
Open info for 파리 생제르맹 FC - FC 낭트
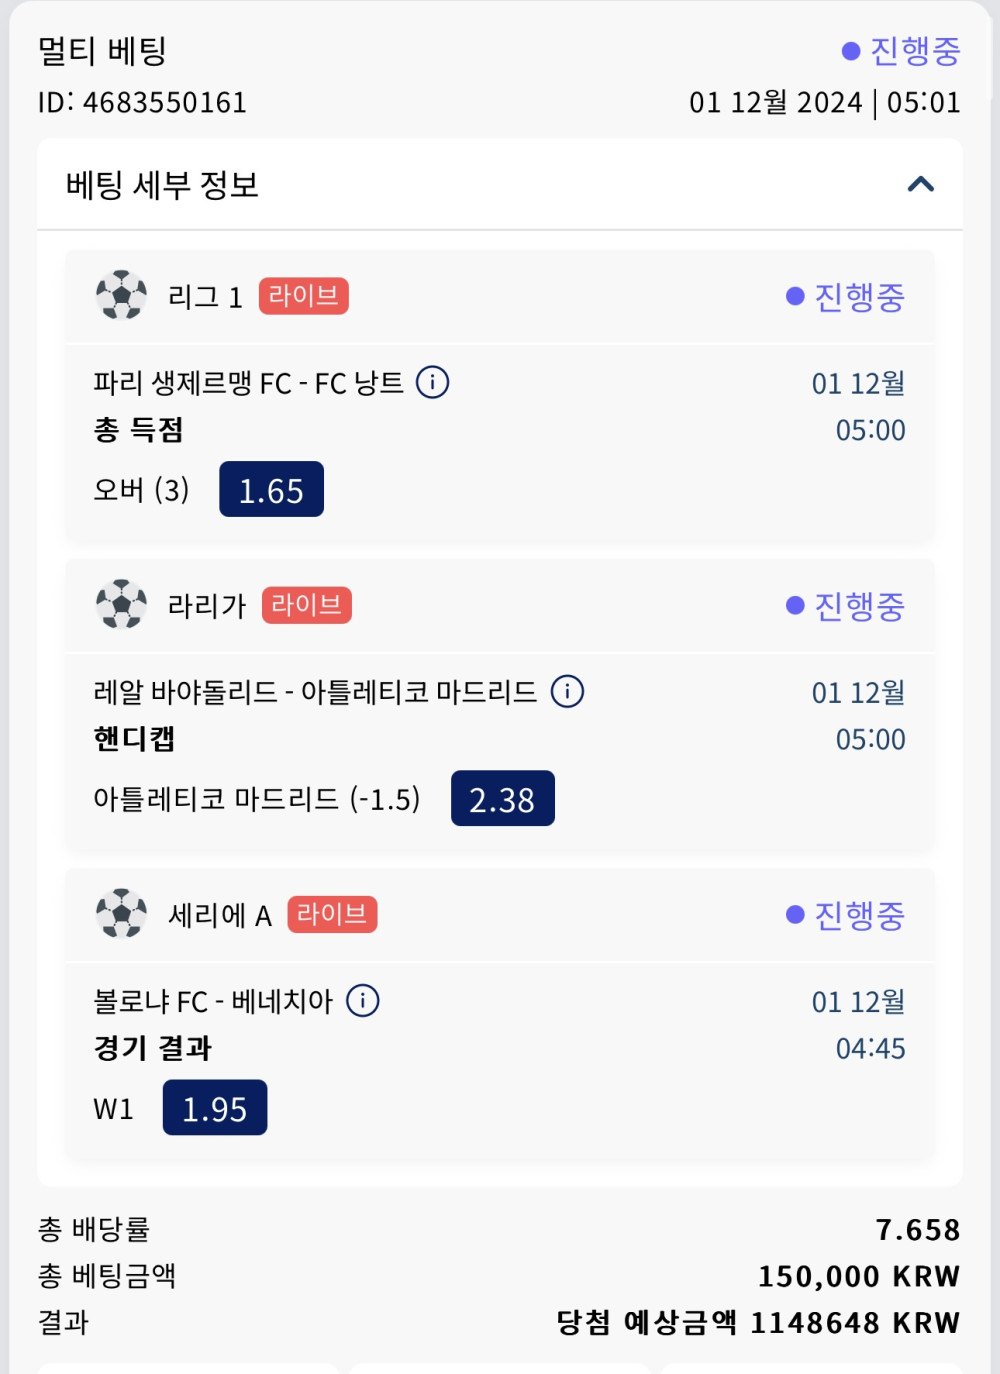click(432, 382)
